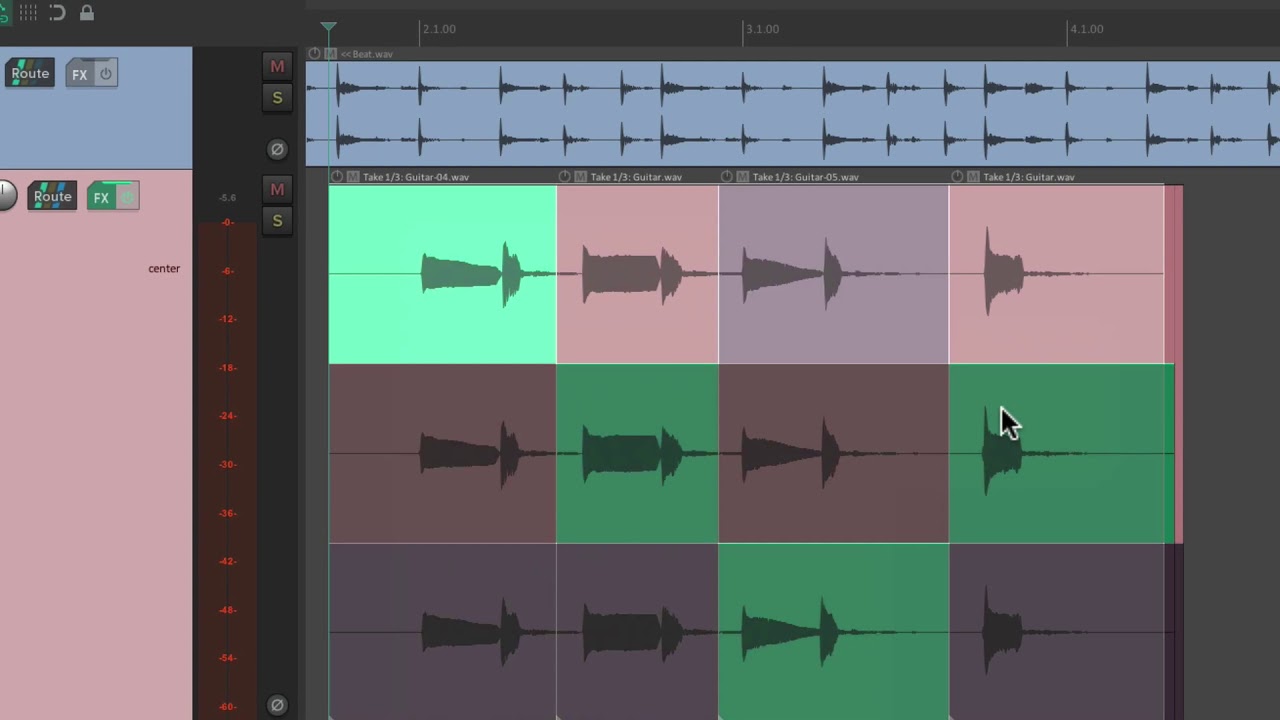Select the Beat.wav waveform item
This screenshot has width=1280, height=720.
(x=792, y=113)
